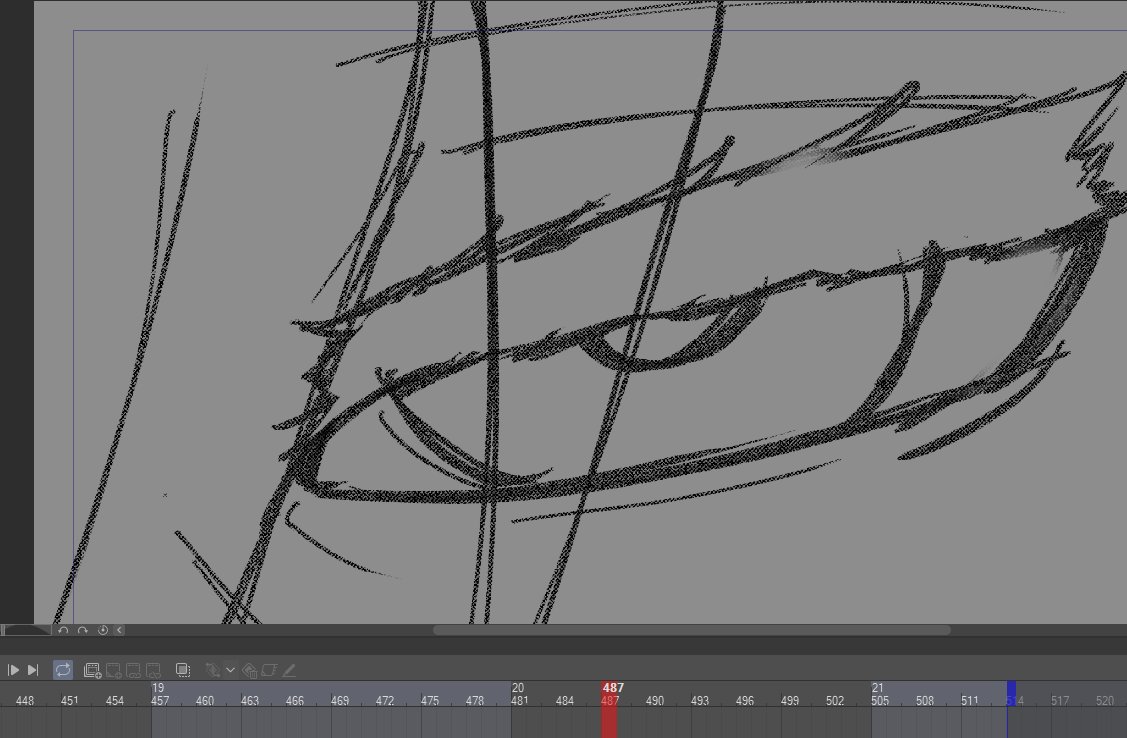Select frame 448 on the ruler
This screenshot has height=738, width=1127.
(24, 701)
